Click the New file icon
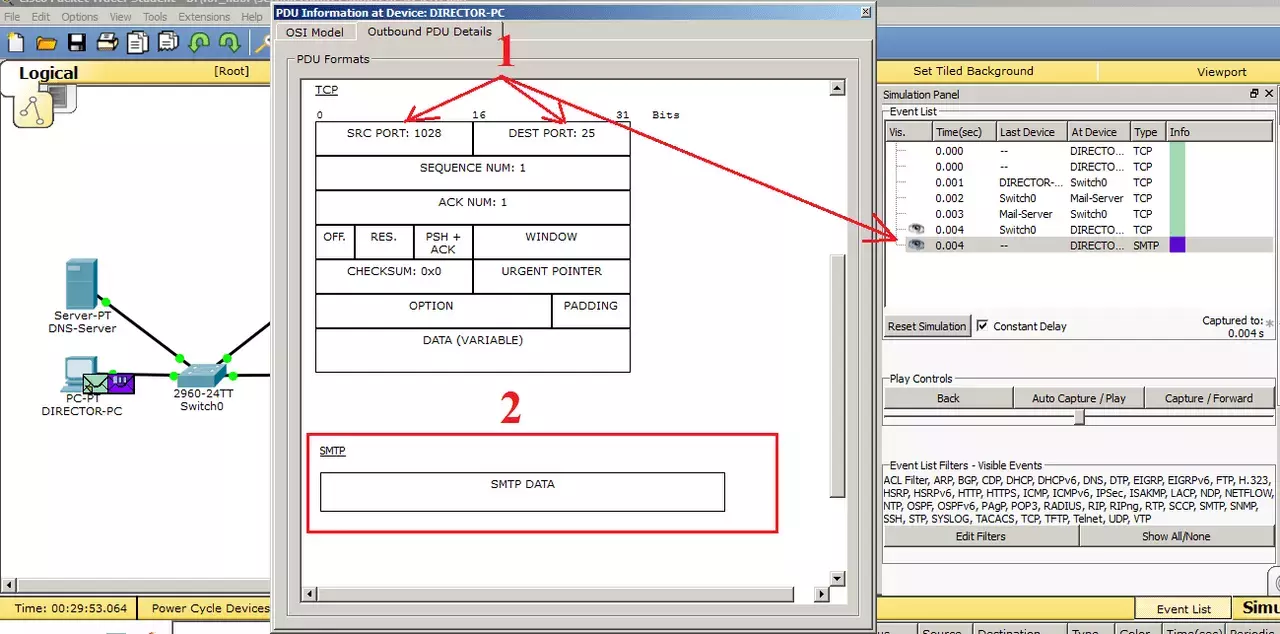Screen dimensions: 1280x634 (16, 42)
